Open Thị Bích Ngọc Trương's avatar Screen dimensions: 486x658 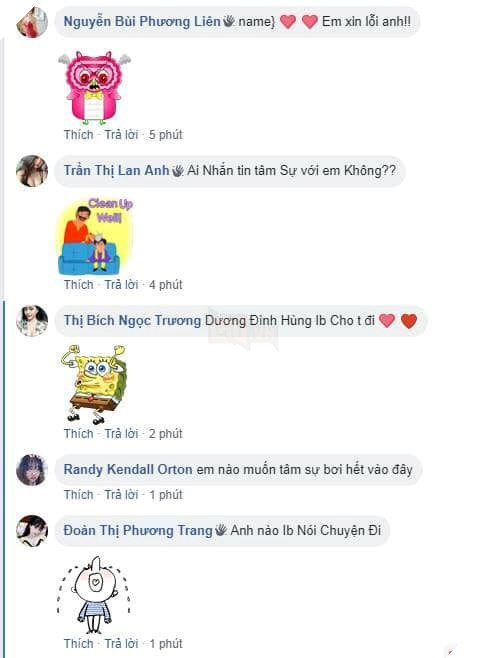[32, 321]
